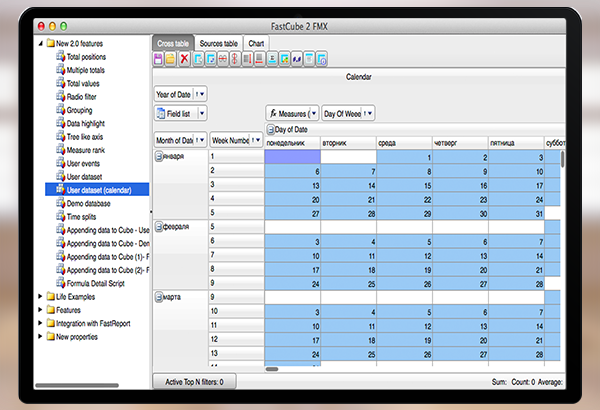Viewport: 600px width, 410px height.
Task: Click the red X clear icon
Action: click(184, 60)
